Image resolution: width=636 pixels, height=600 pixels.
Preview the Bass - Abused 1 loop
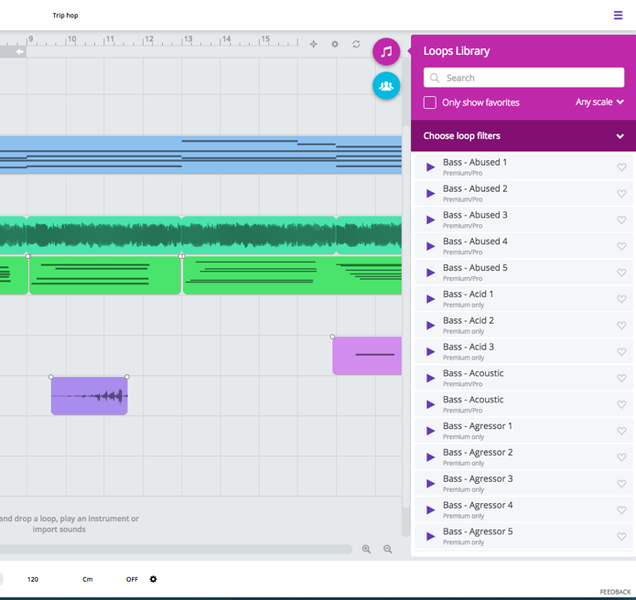click(x=430, y=167)
